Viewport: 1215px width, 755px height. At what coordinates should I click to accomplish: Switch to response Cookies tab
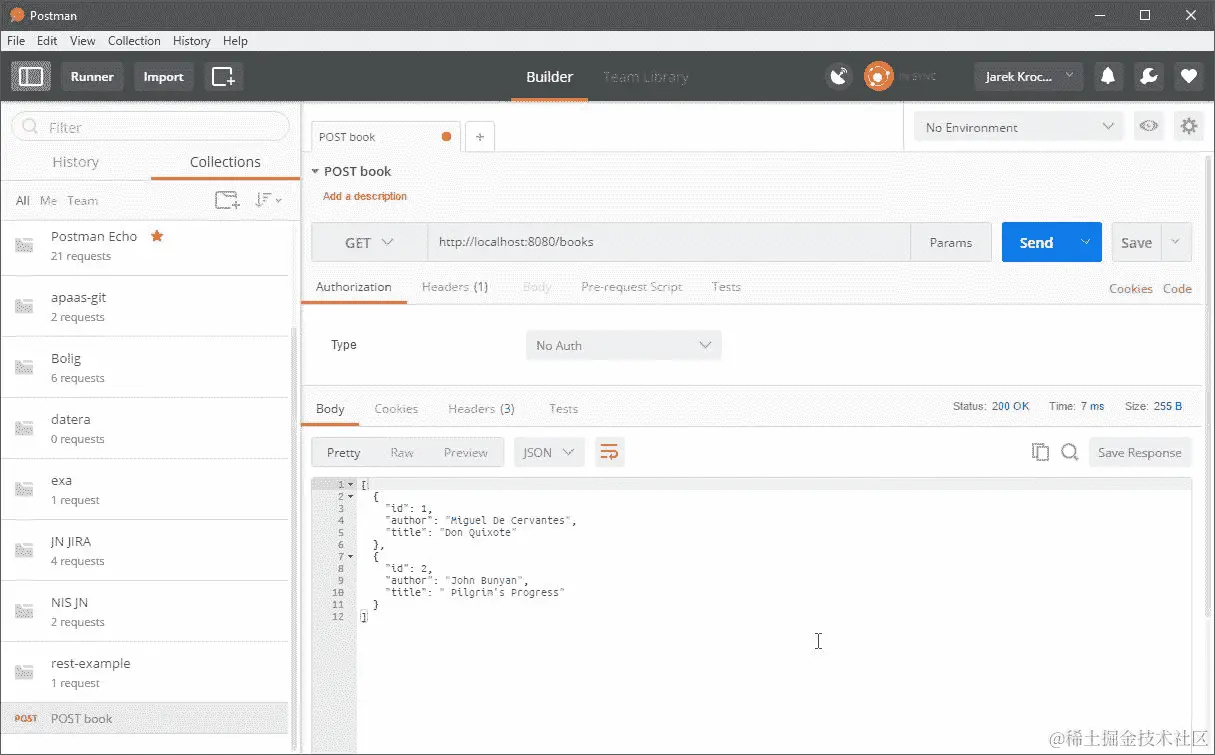point(396,409)
